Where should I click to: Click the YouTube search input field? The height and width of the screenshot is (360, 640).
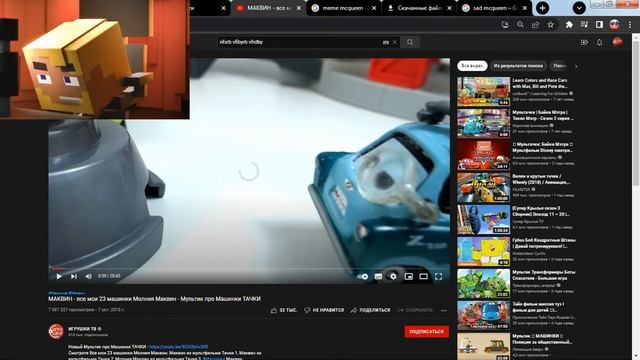[x=300, y=42]
